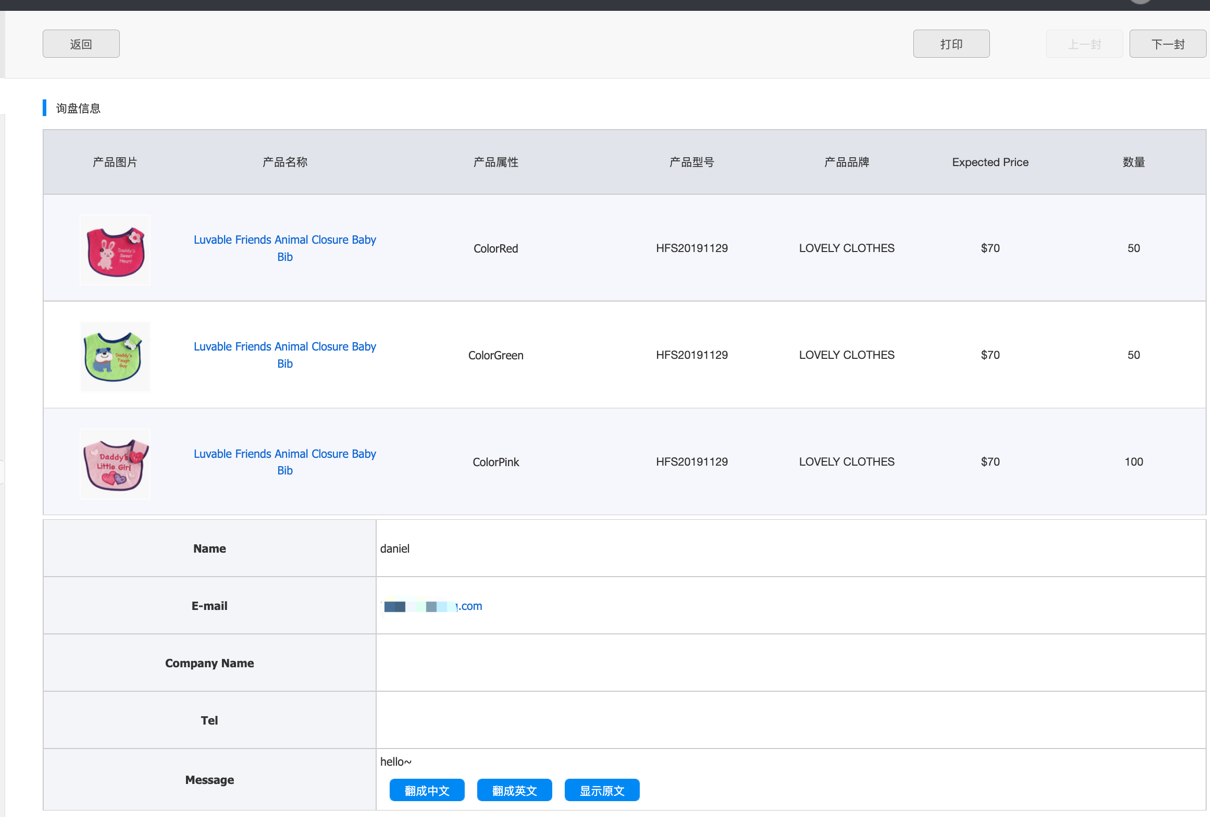The width and height of the screenshot is (1210, 817).
Task: Click the greyed-out 上一封 button
Action: coord(1084,44)
